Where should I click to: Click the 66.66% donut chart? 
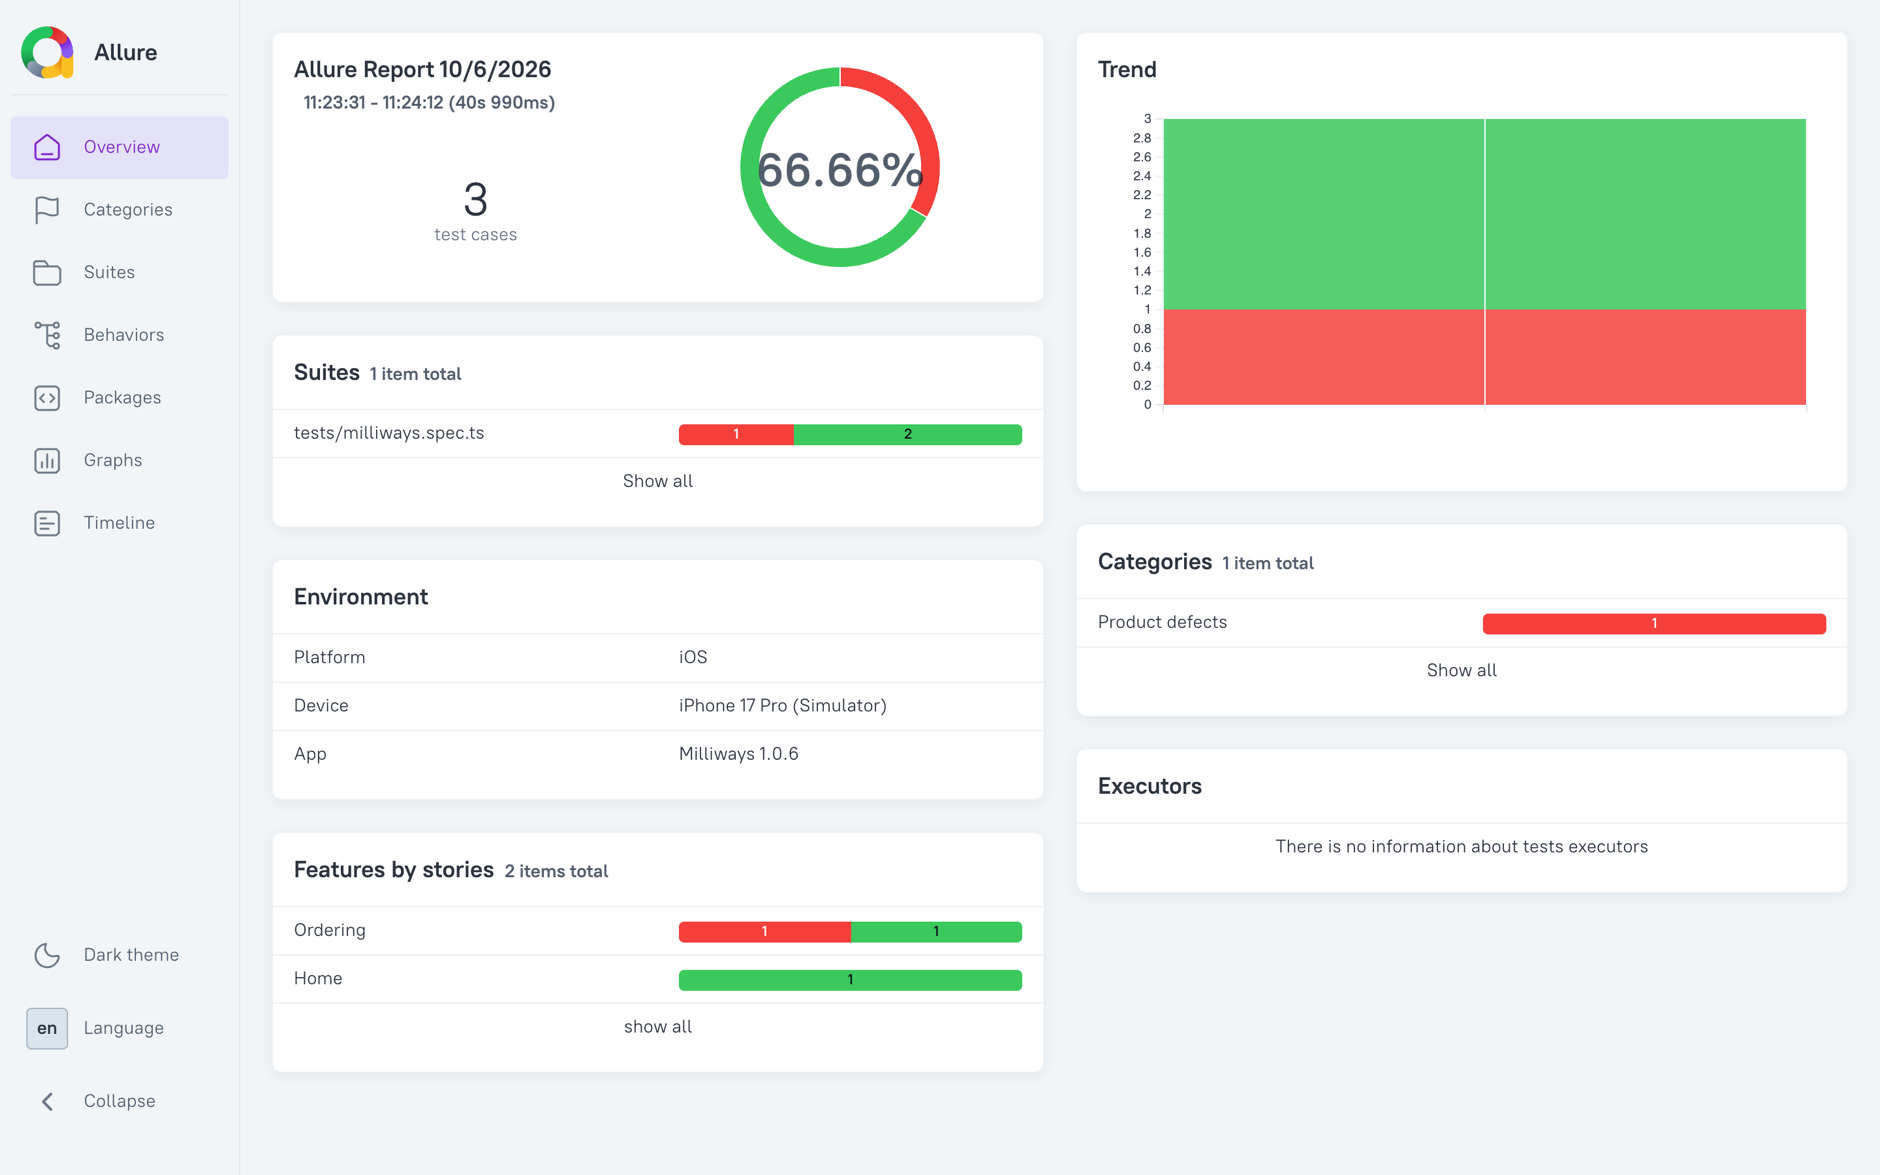[x=840, y=168]
